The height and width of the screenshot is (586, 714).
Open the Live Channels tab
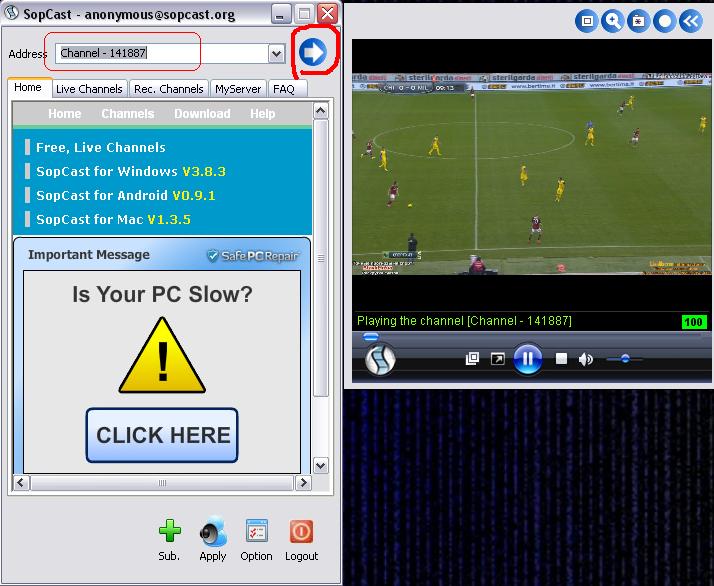[x=89, y=89]
